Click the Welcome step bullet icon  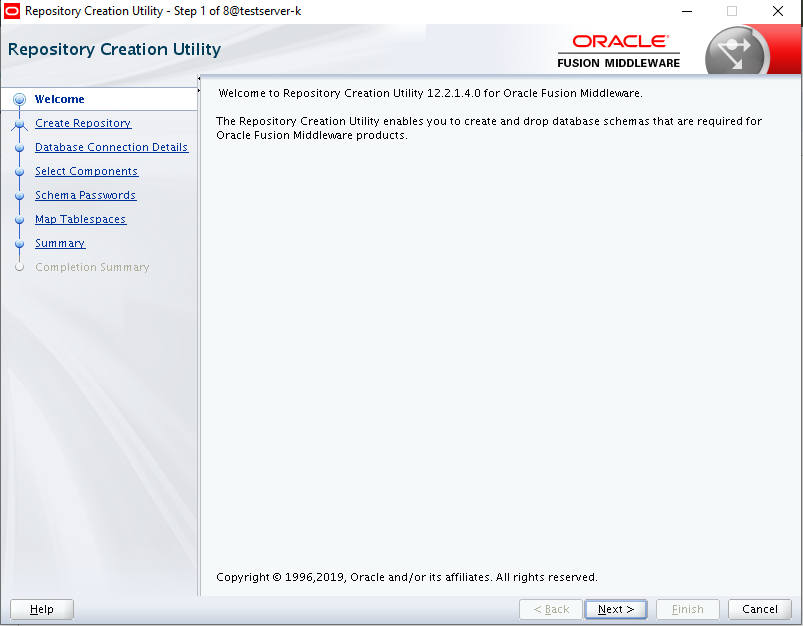pos(19,99)
